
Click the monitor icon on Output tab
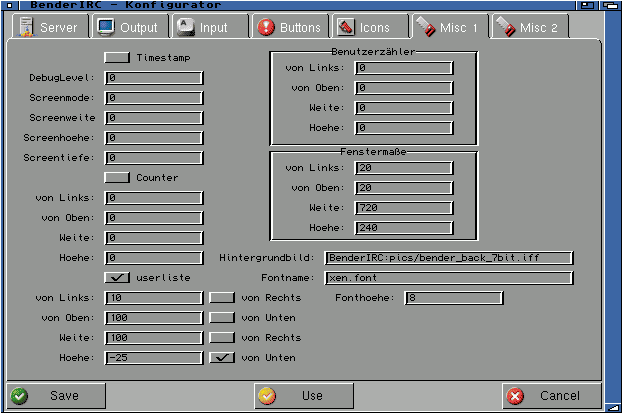coord(106,27)
